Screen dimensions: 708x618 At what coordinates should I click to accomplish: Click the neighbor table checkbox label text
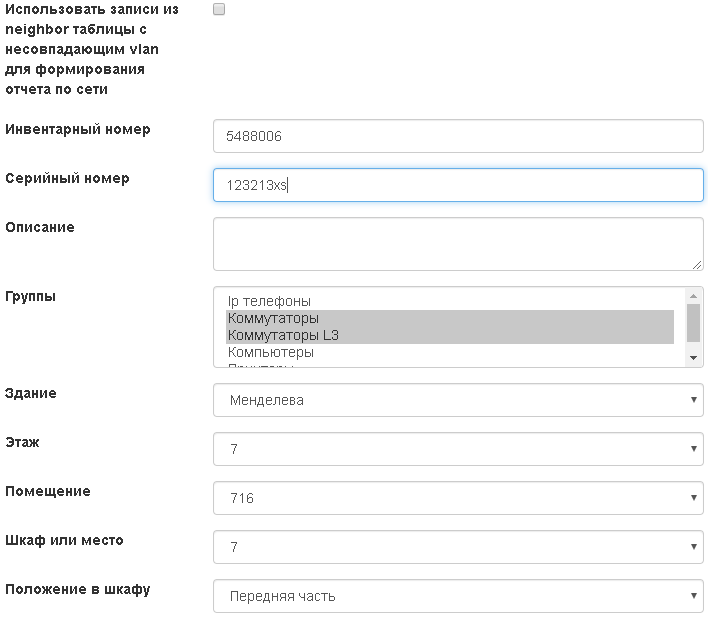(92, 49)
